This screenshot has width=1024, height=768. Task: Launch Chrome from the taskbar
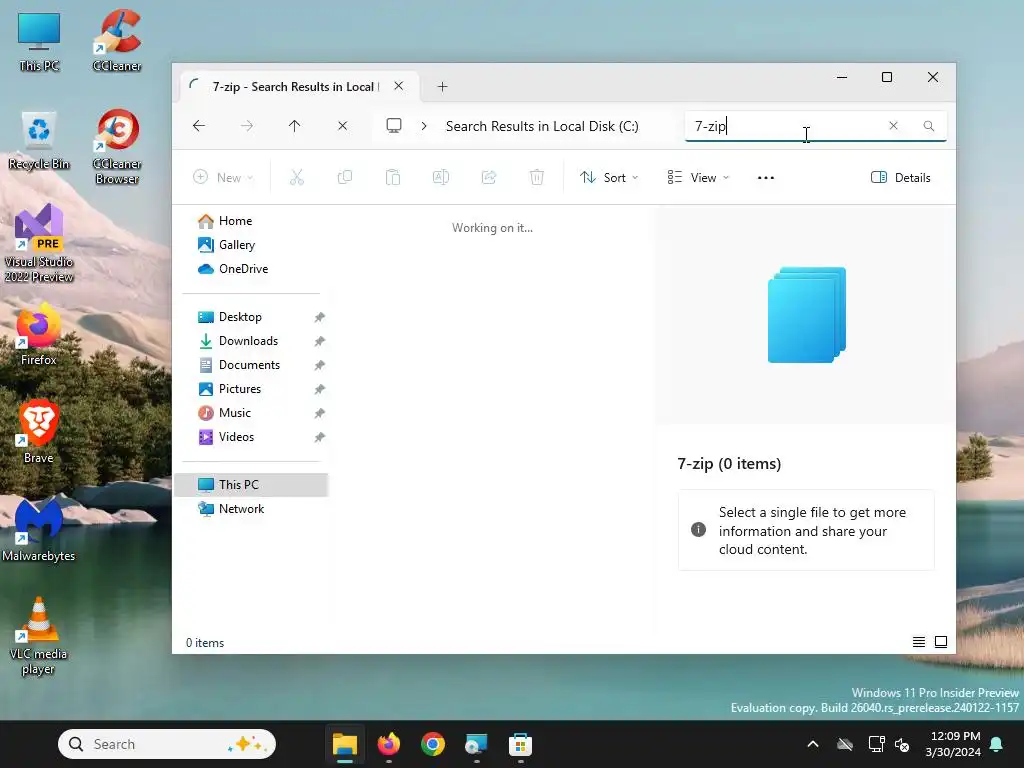tap(432, 744)
